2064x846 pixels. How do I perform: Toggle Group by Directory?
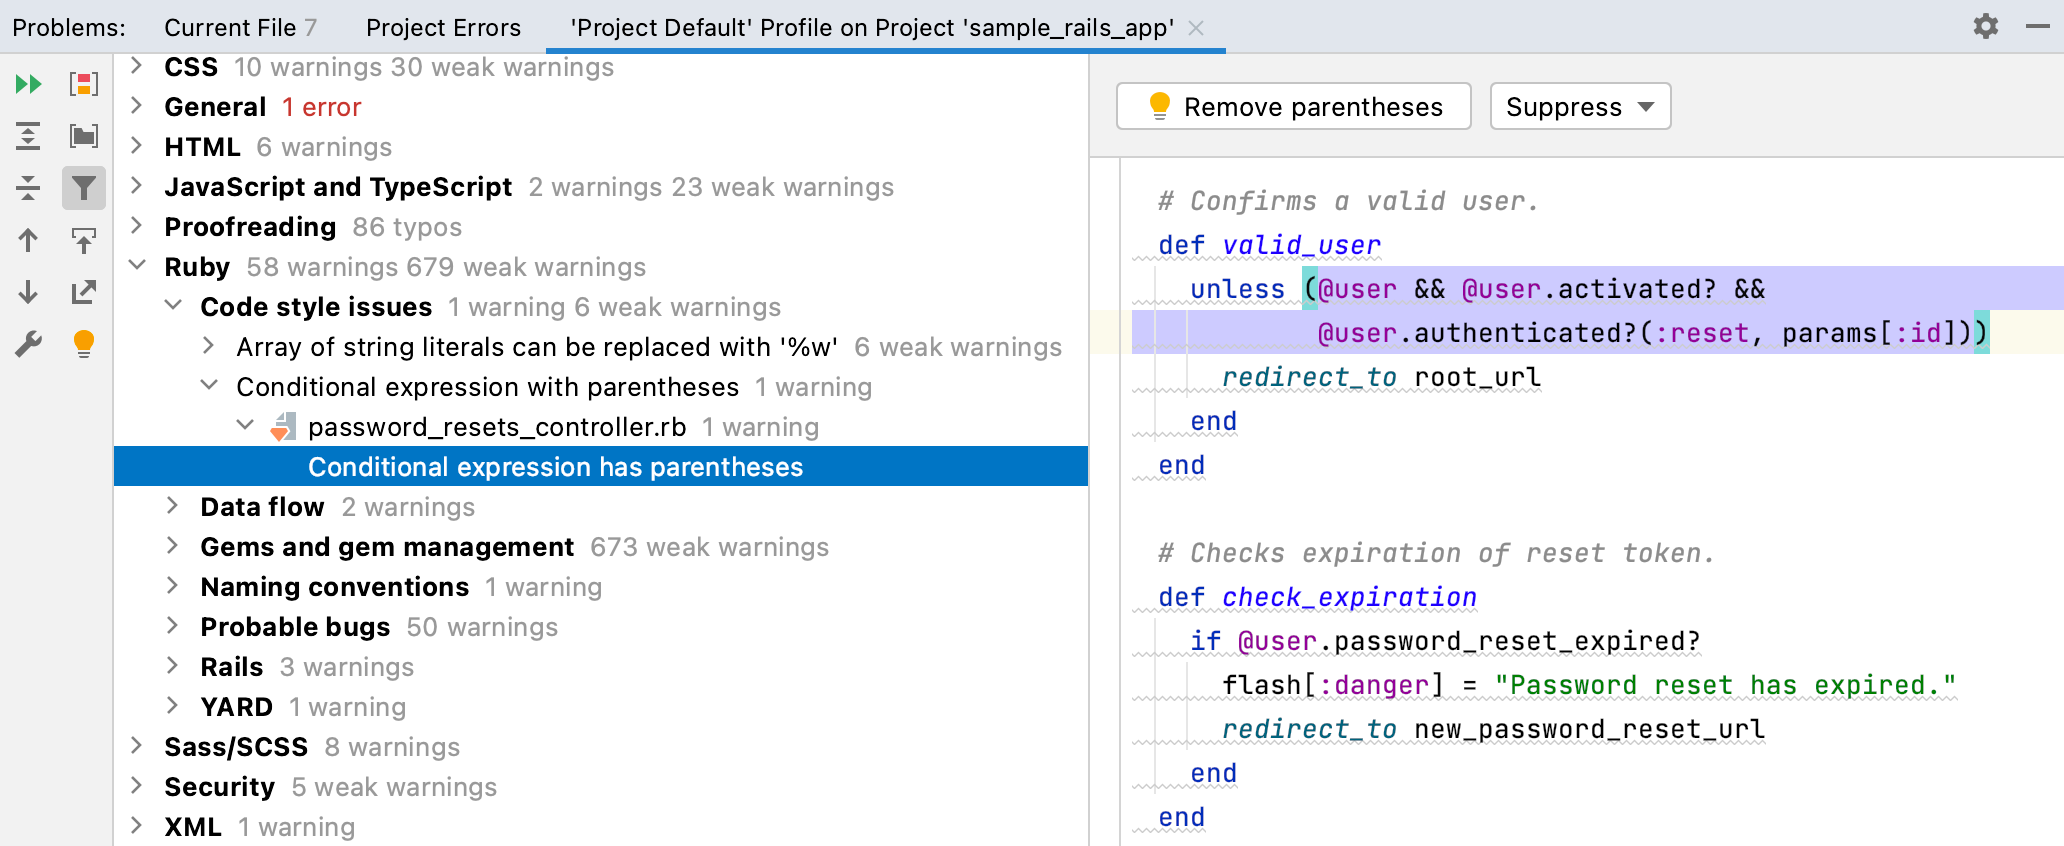tap(84, 136)
